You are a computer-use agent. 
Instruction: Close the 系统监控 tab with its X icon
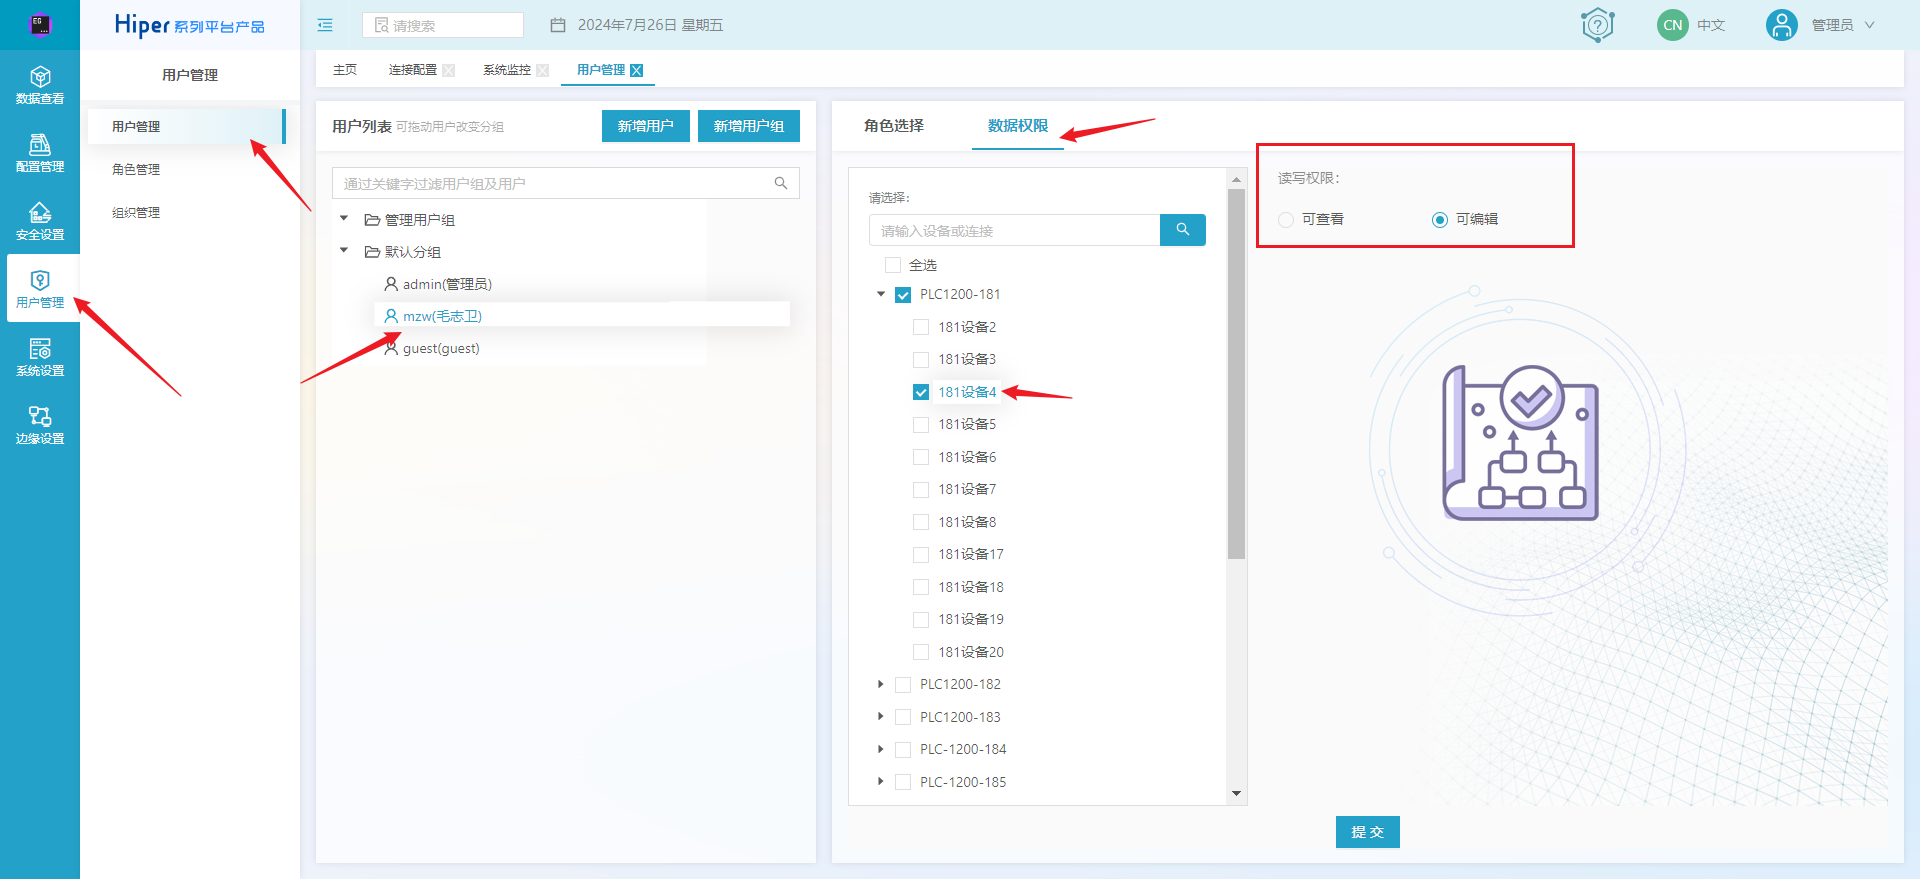pos(543,70)
